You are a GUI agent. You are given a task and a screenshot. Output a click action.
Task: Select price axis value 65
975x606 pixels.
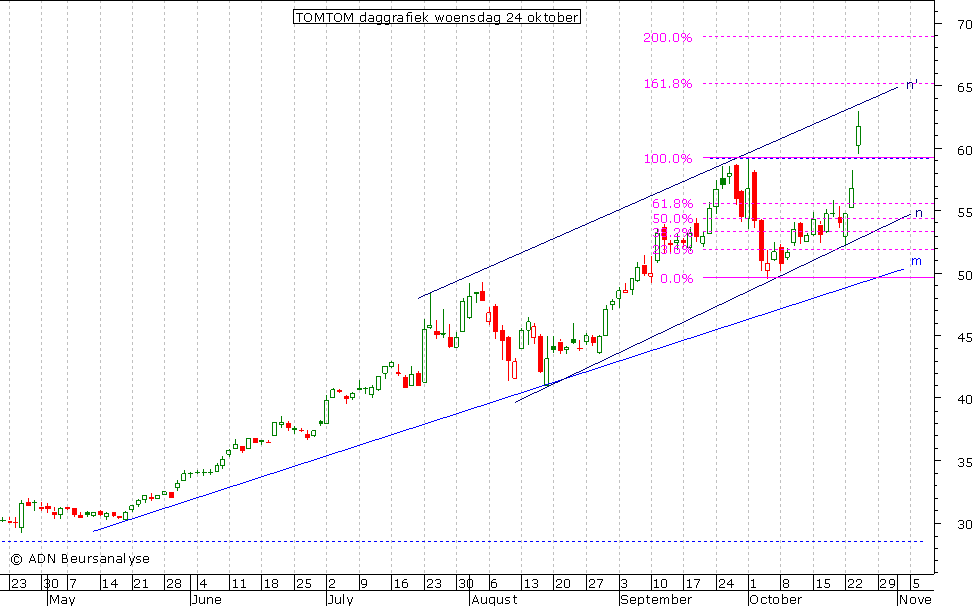point(964,88)
